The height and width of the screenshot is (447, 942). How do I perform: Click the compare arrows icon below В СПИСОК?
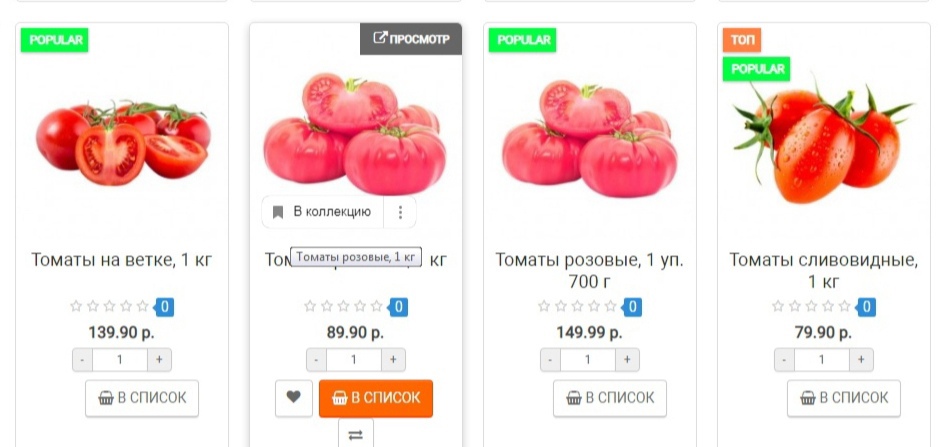pos(356,434)
